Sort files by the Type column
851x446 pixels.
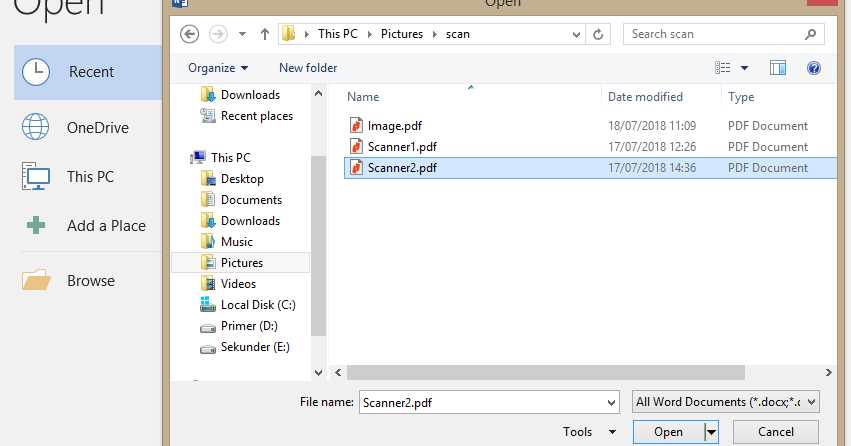[741, 97]
